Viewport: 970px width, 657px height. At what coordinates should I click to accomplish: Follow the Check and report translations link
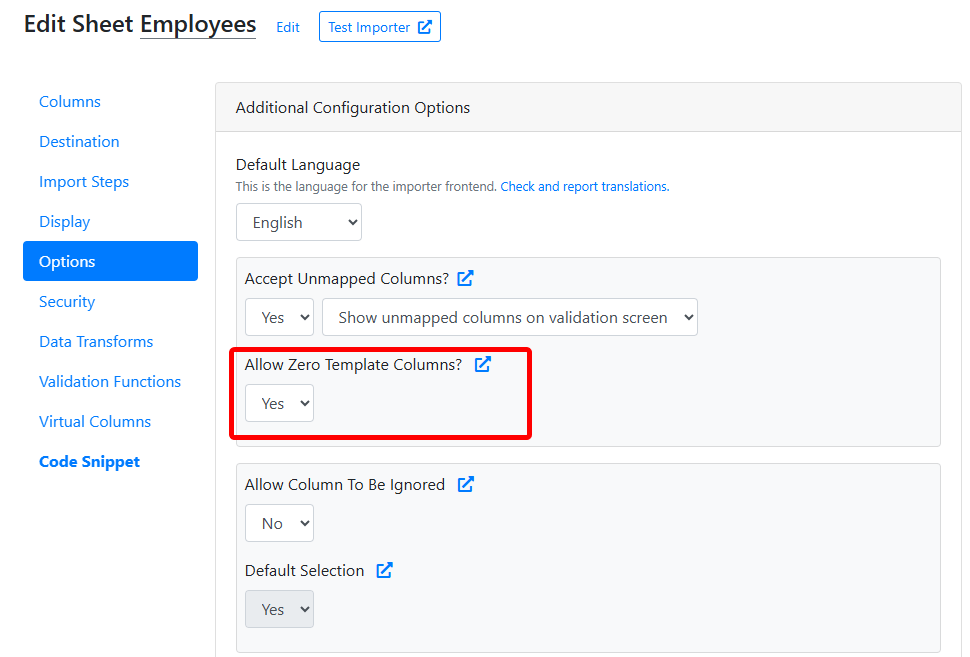click(585, 186)
